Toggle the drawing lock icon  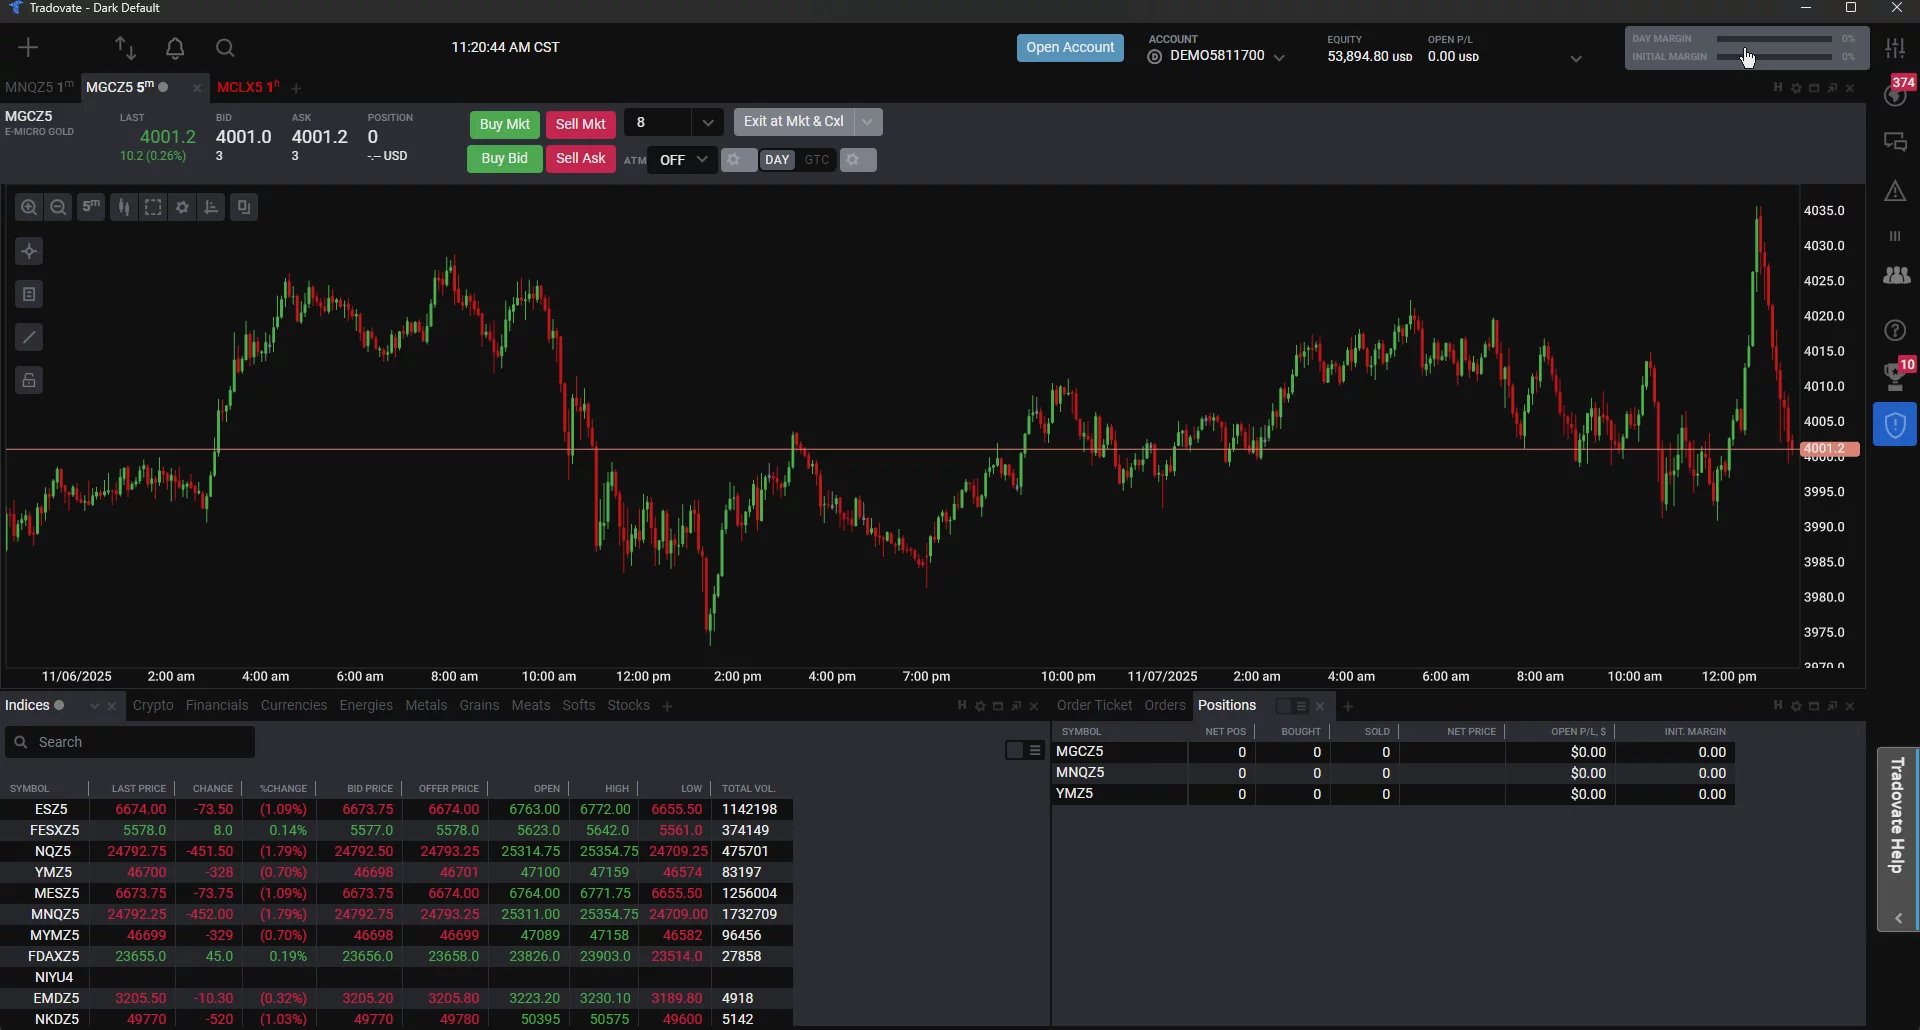29,381
